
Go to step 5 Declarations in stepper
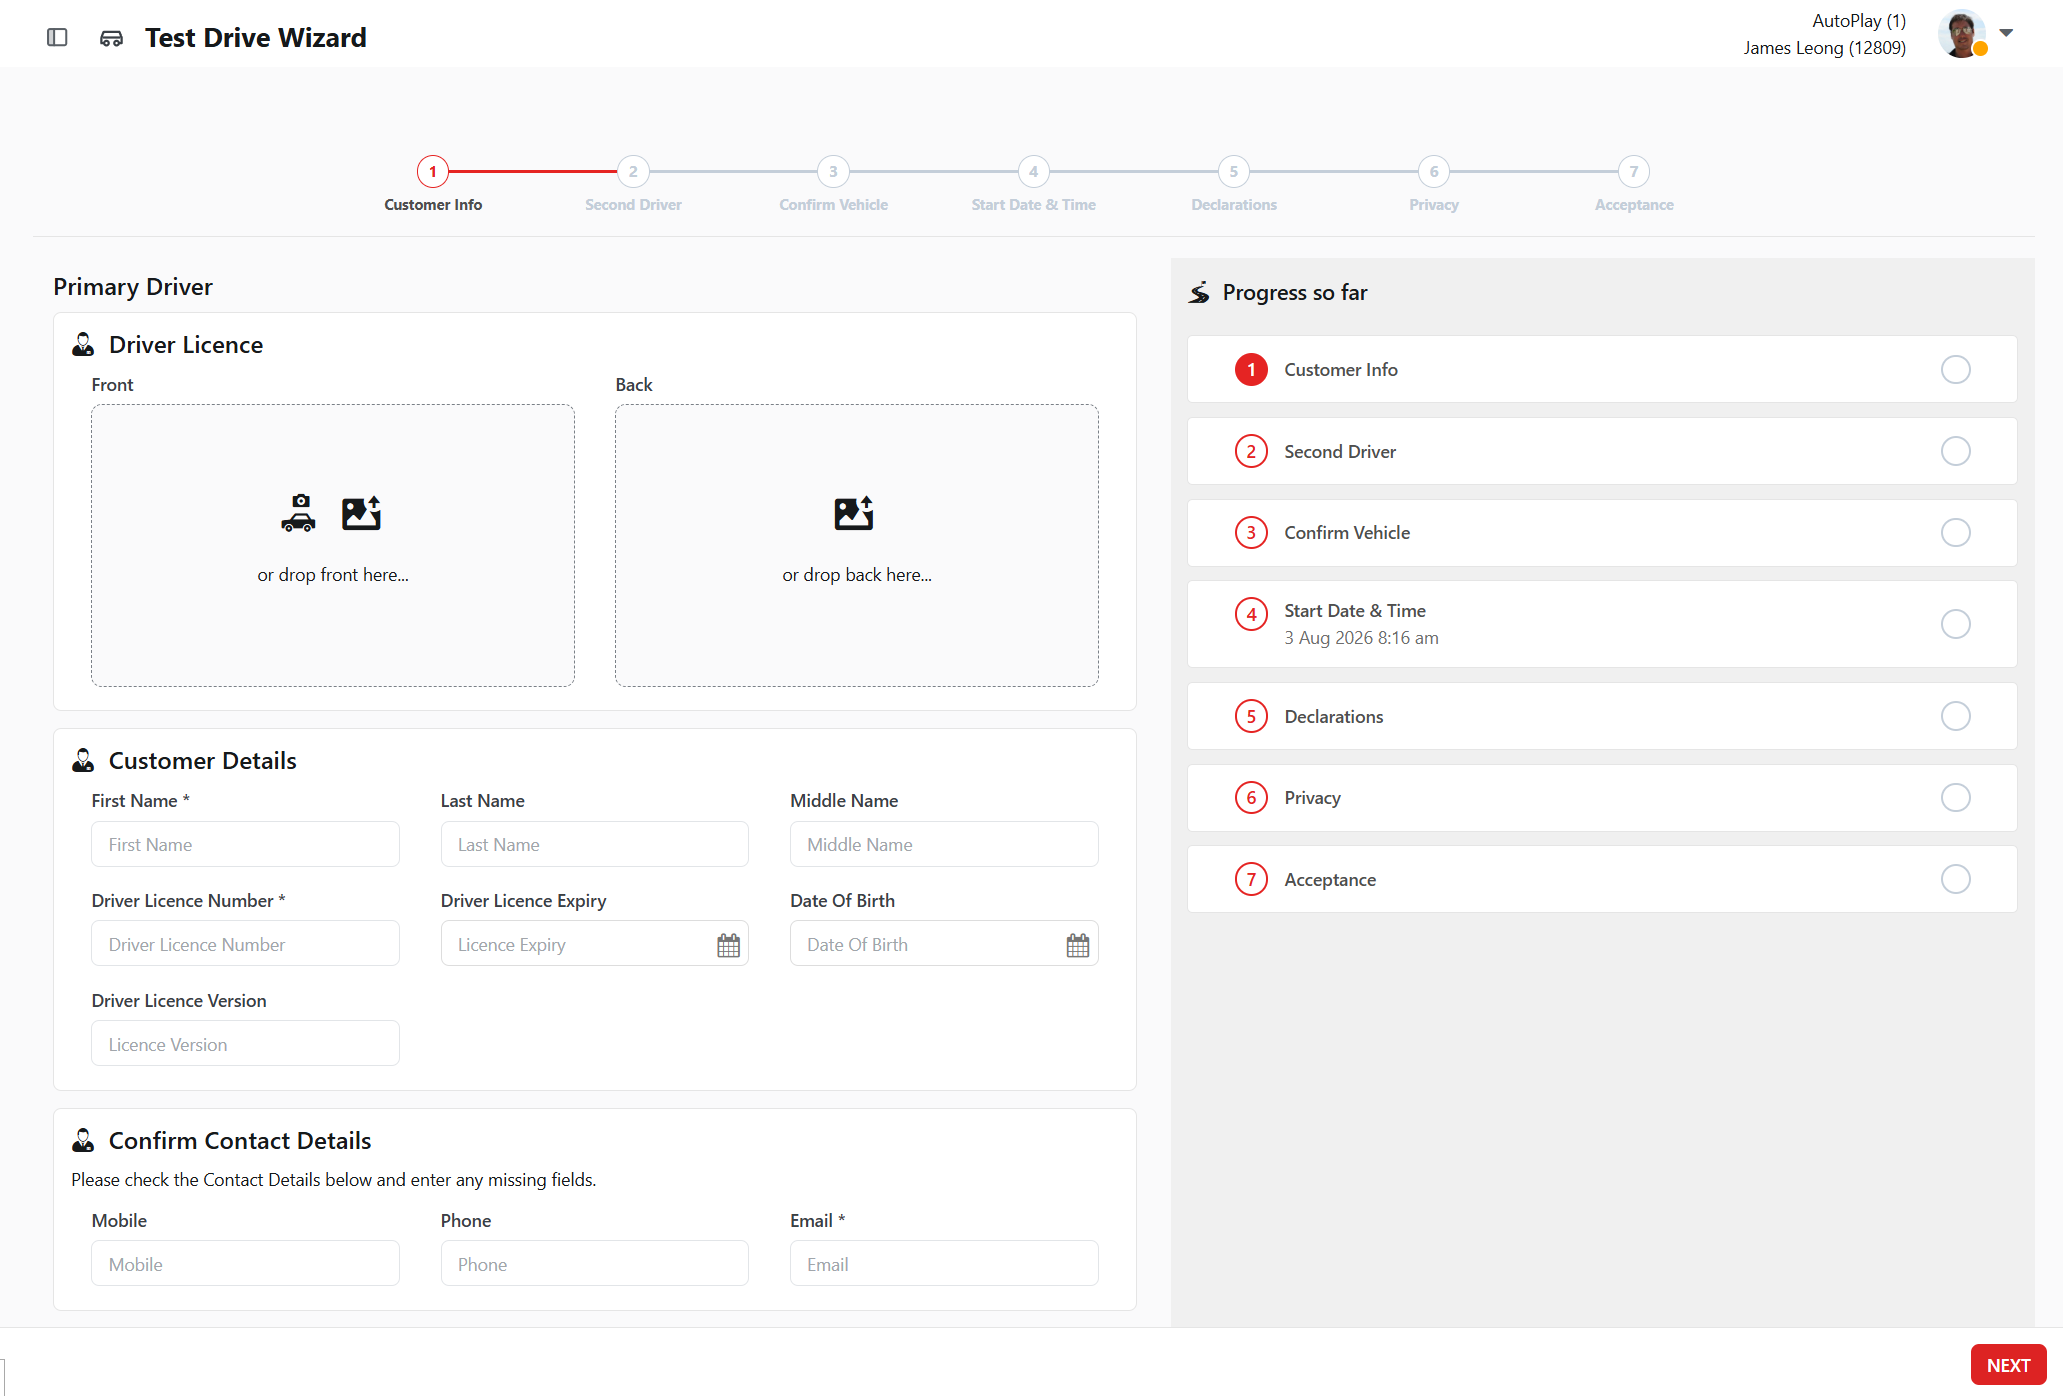click(x=1233, y=171)
